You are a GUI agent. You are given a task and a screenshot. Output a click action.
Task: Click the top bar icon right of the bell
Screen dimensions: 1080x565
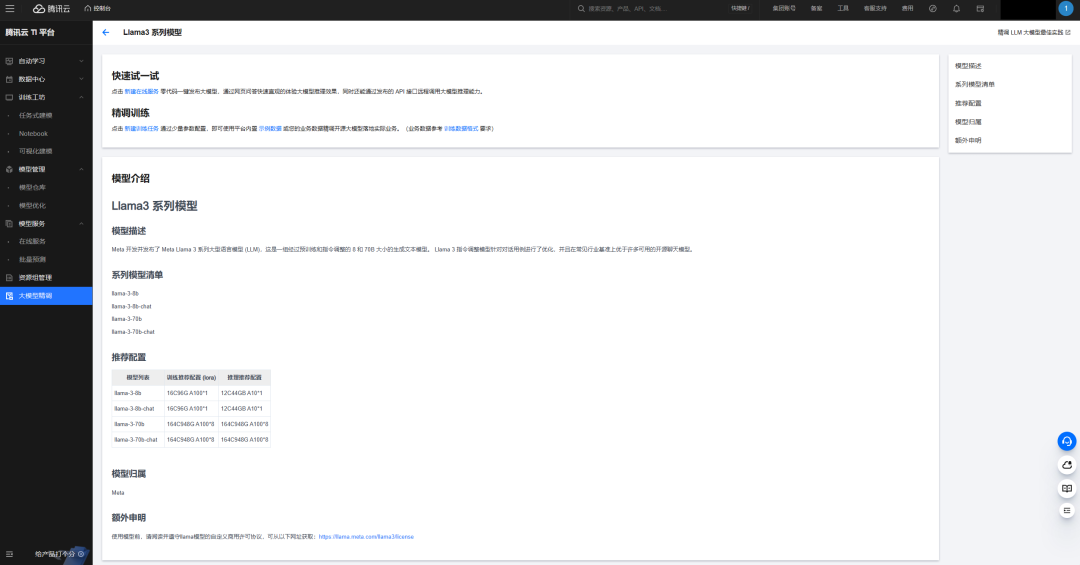[x=980, y=8]
